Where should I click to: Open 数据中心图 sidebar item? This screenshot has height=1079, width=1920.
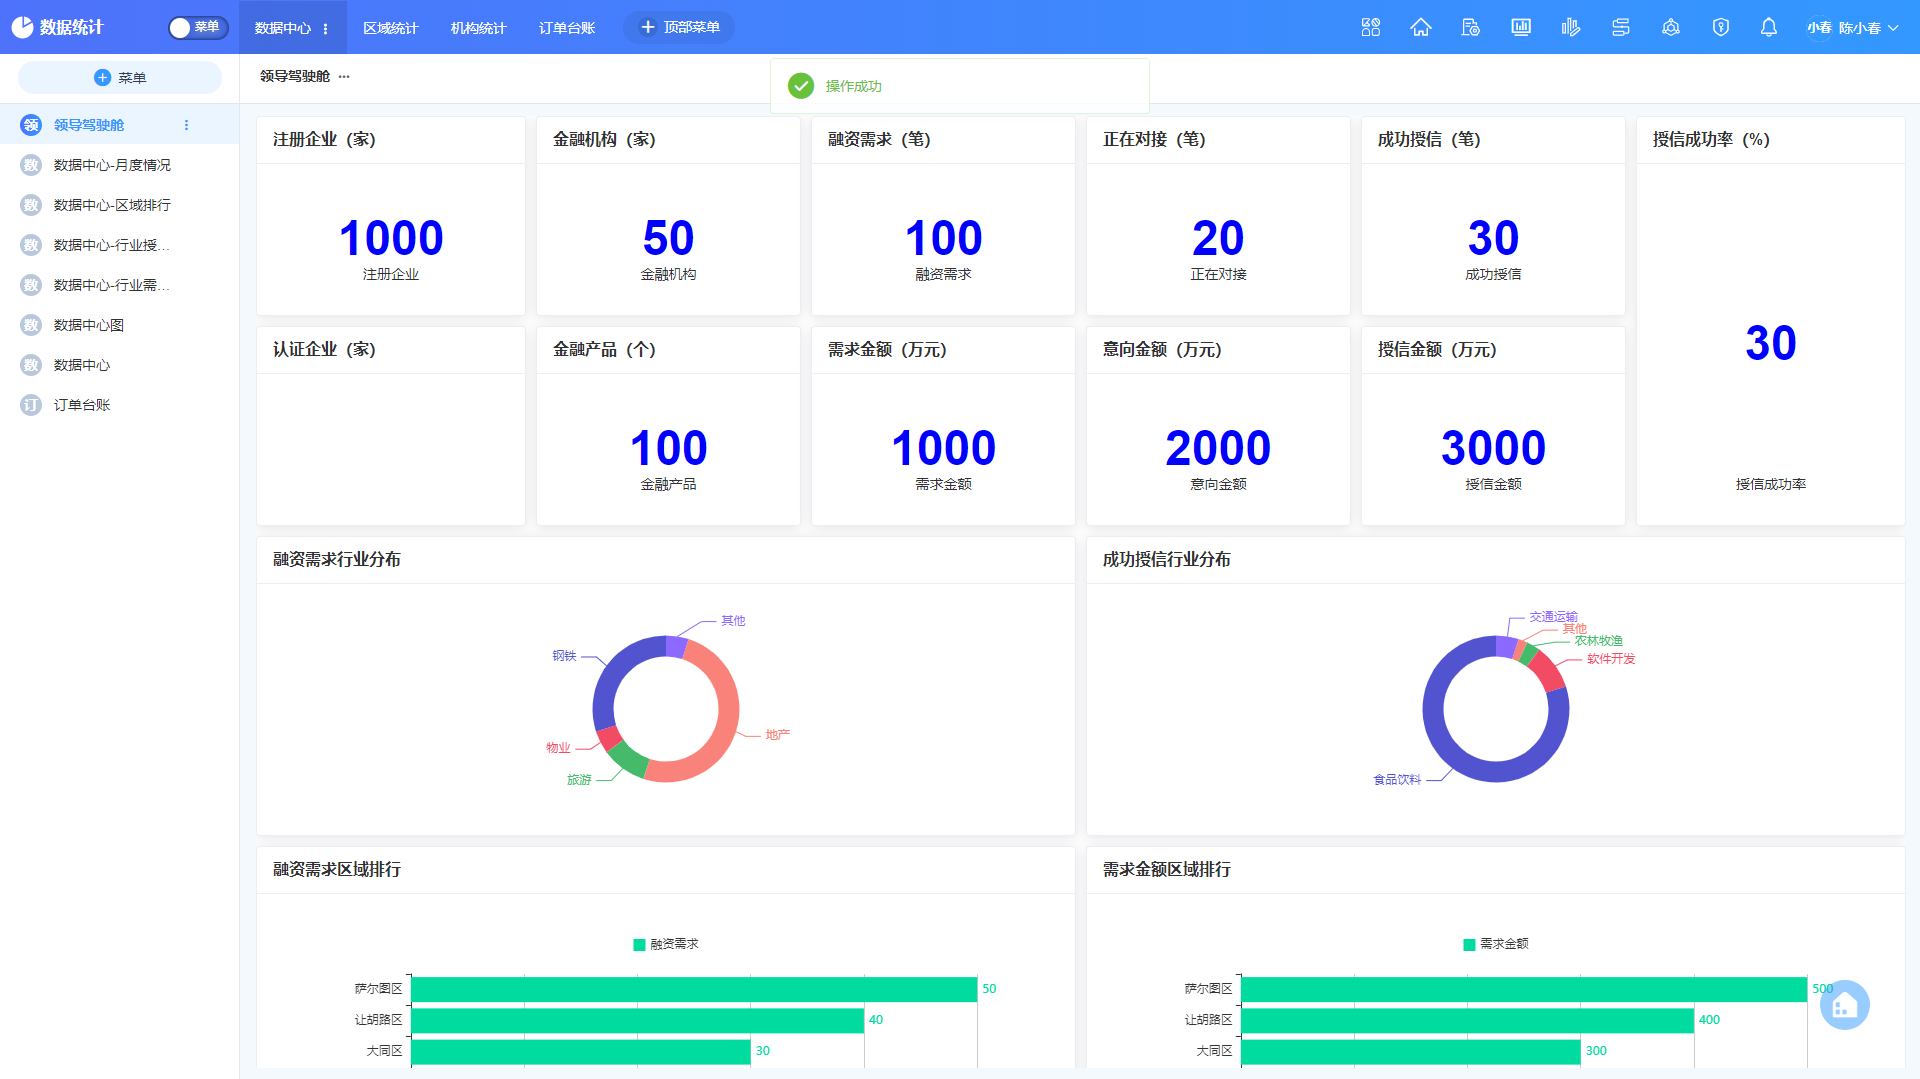pyautogui.click(x=119, y=325)
